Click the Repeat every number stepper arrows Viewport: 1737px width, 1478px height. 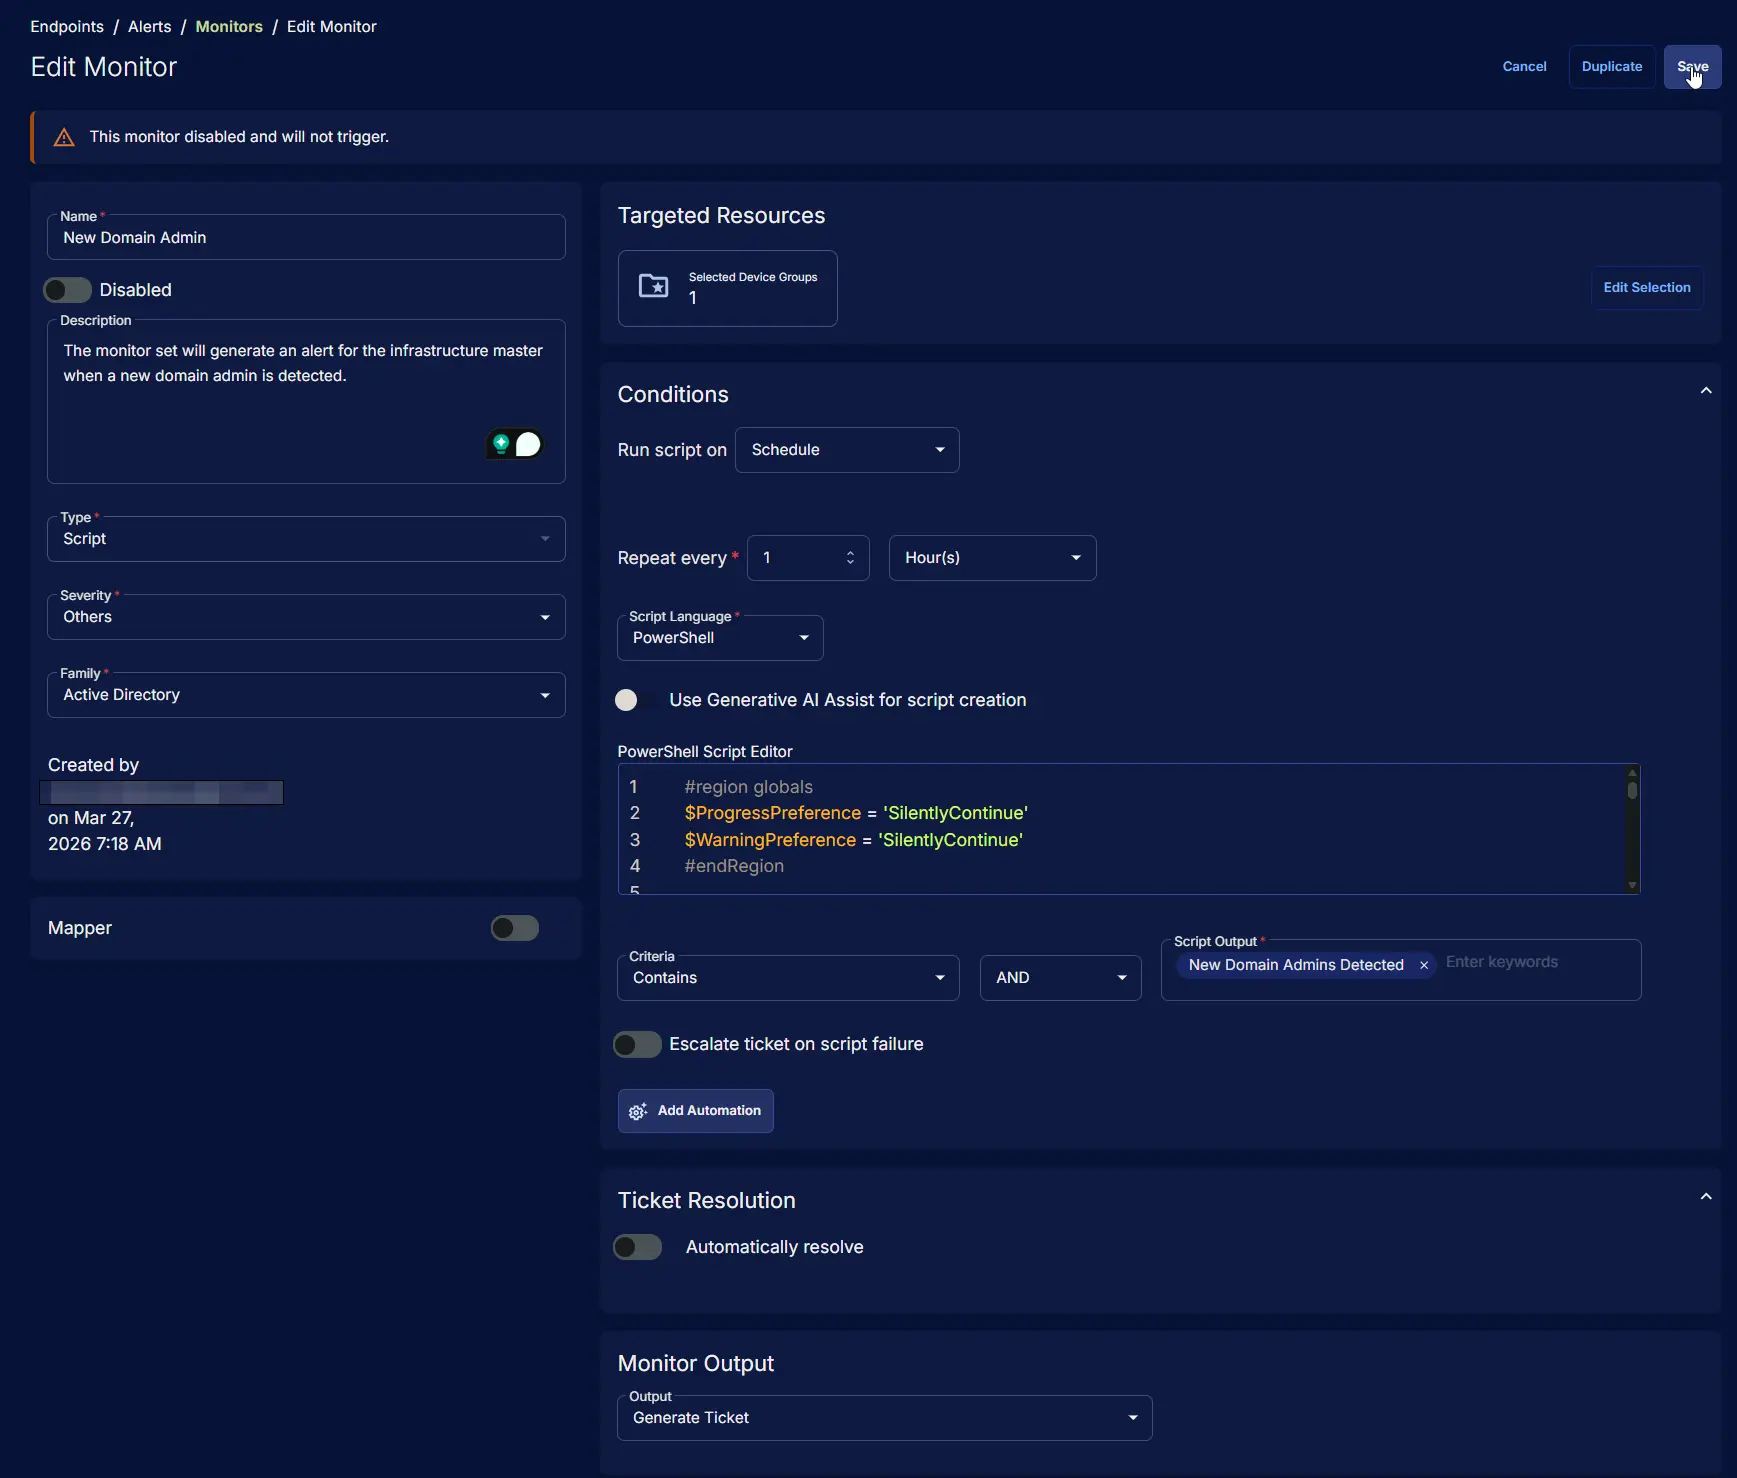pos(850,558)
